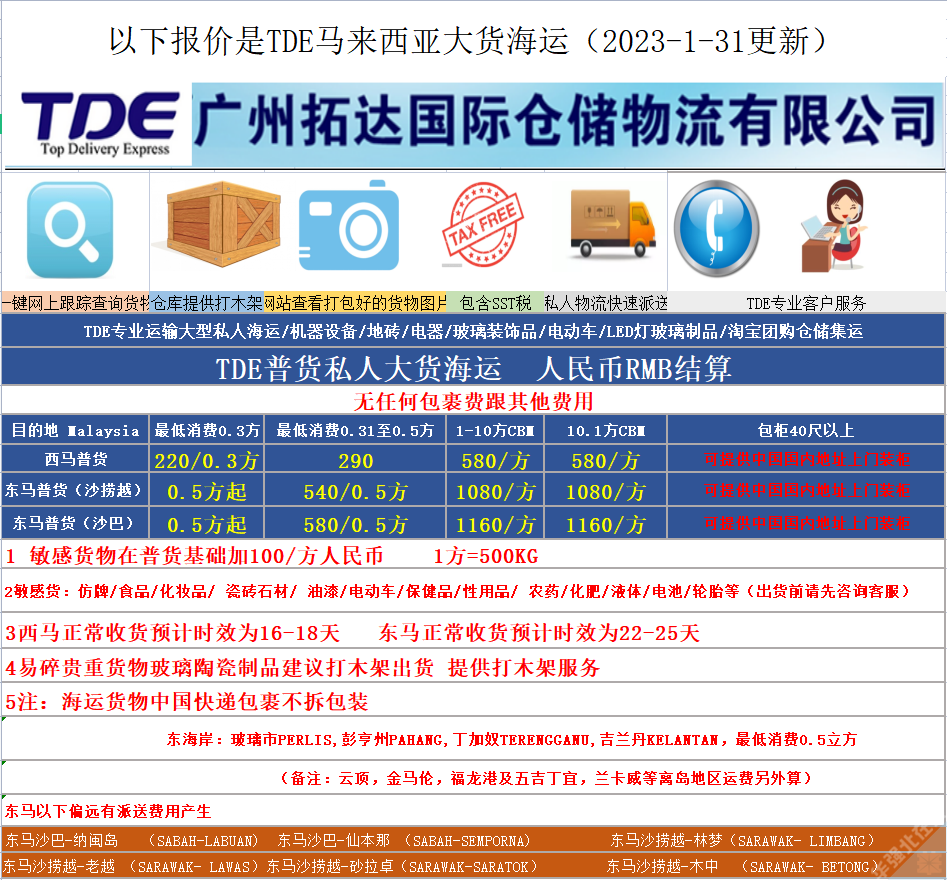Select 0.5方起 in the 沙捞越 row

click(x=207, y=492)
